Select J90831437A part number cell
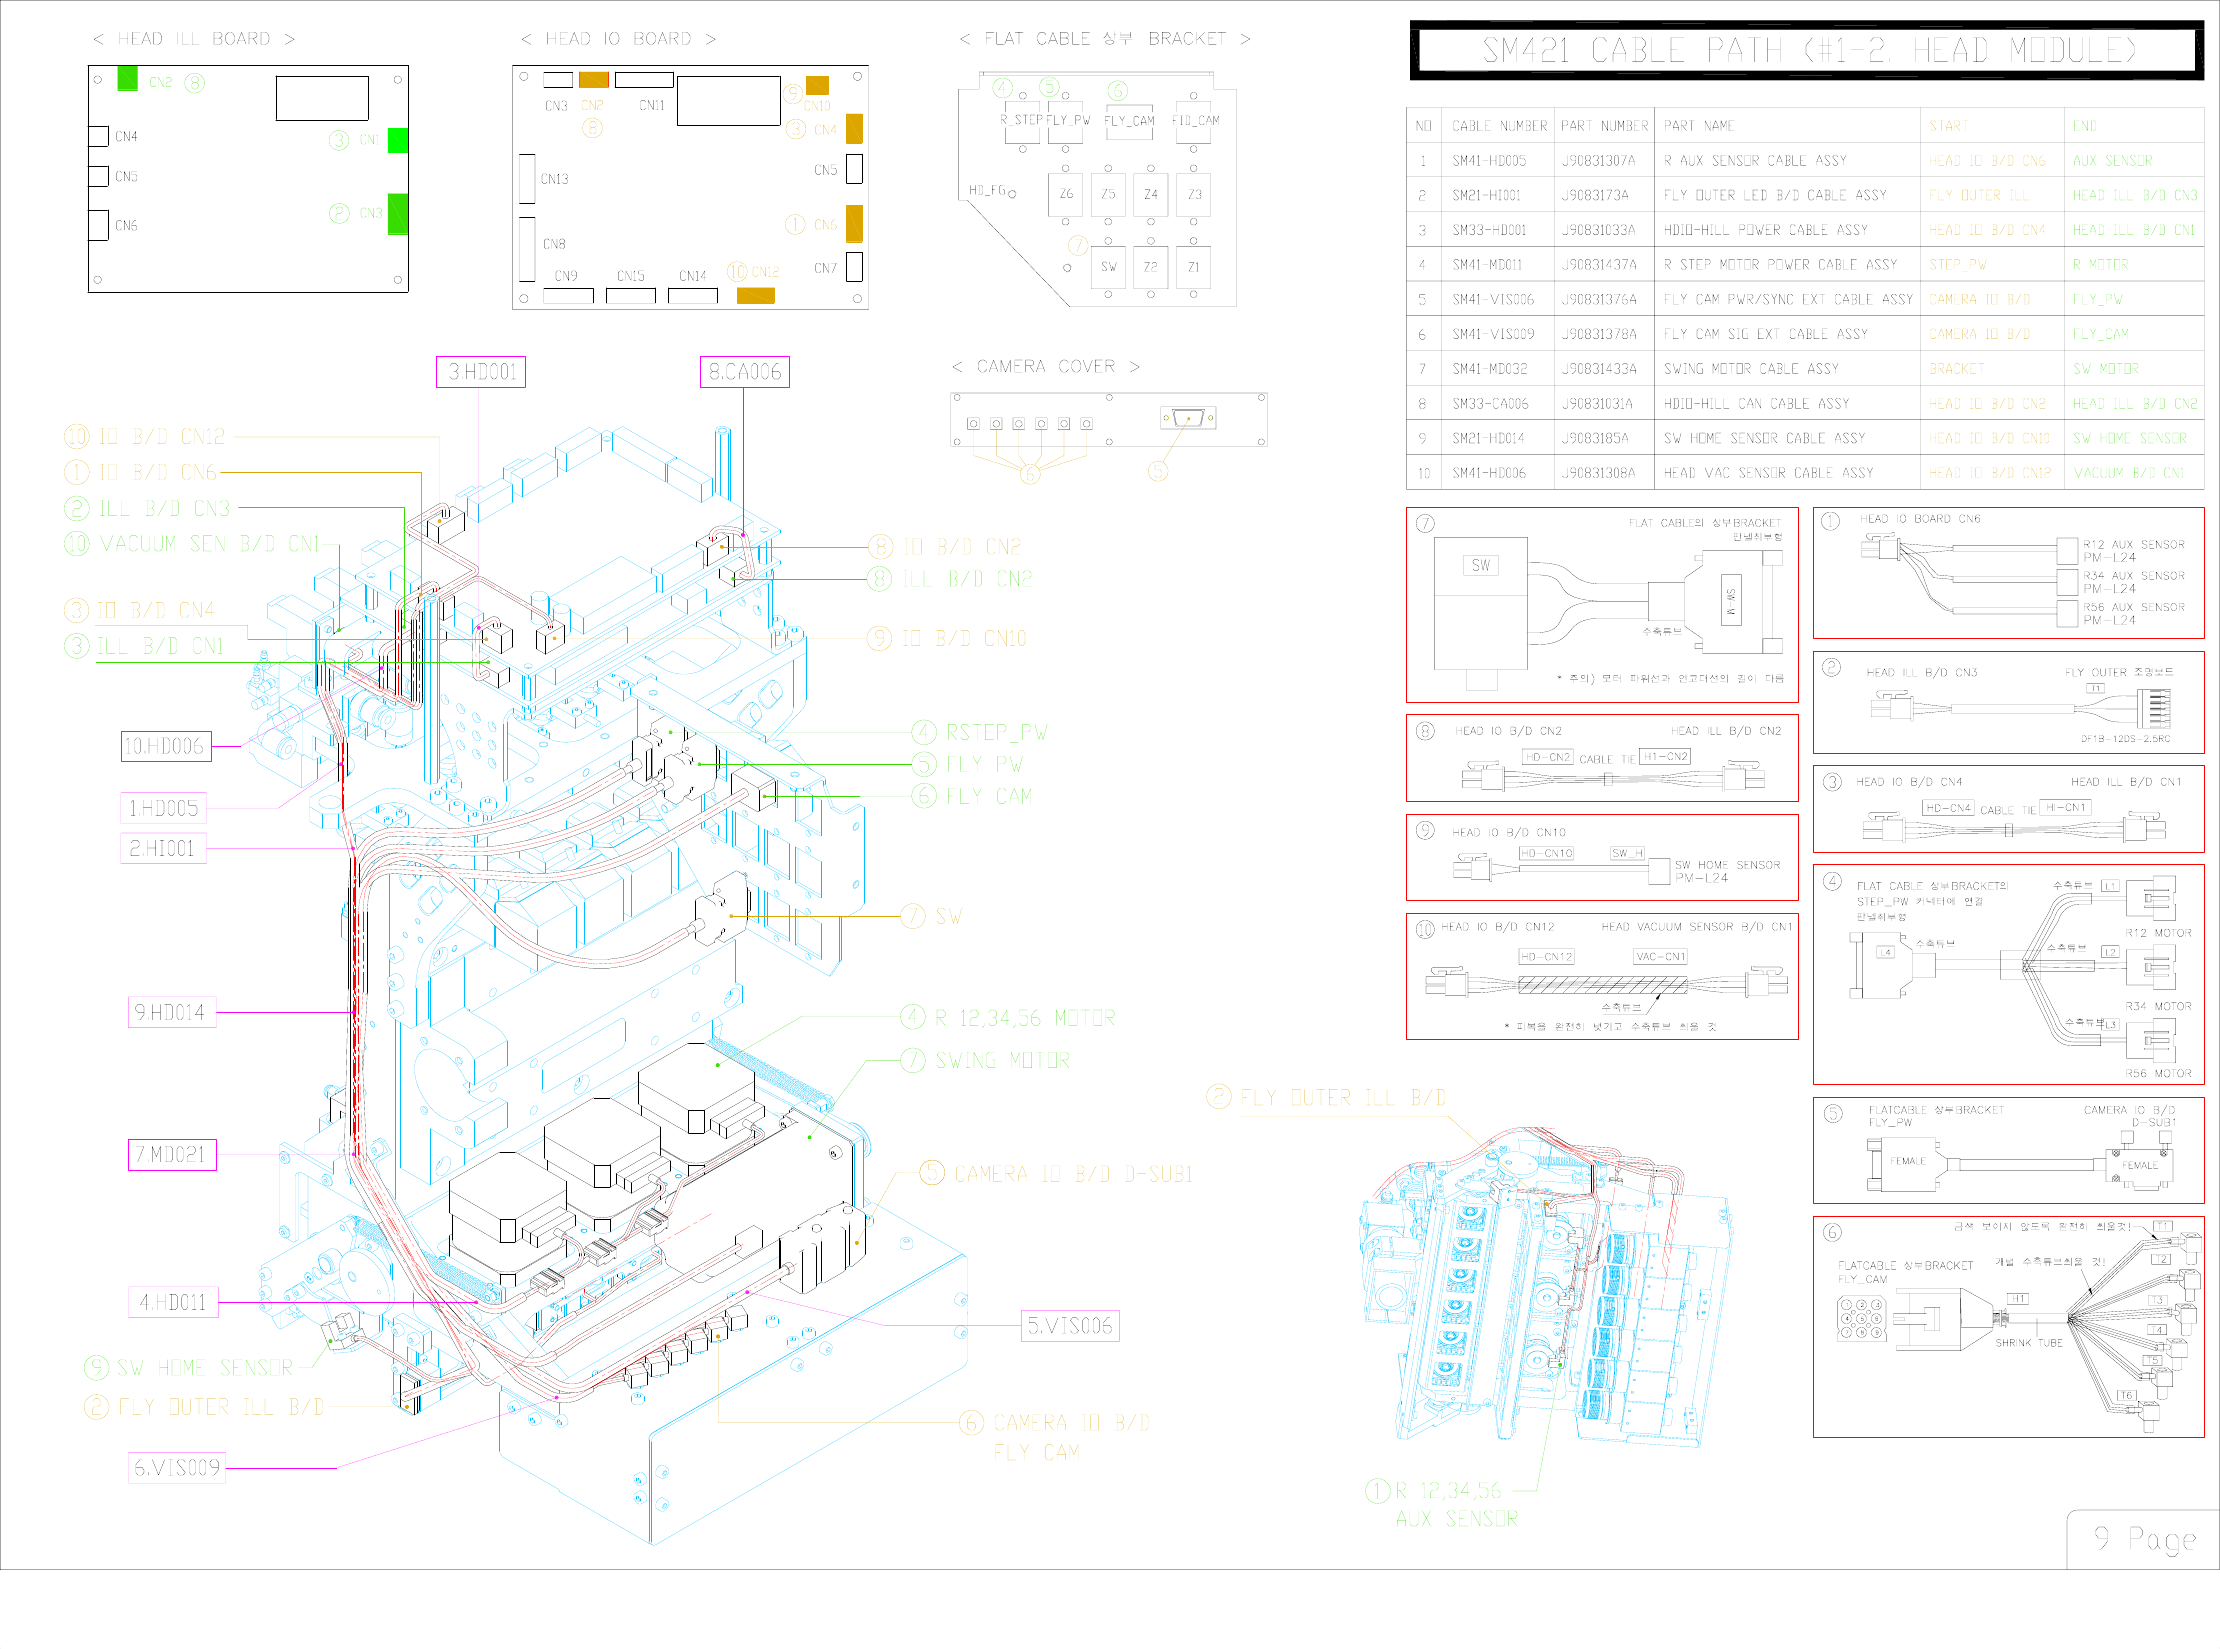This screenshot has width=2220, height=1649. point(1598,265)
